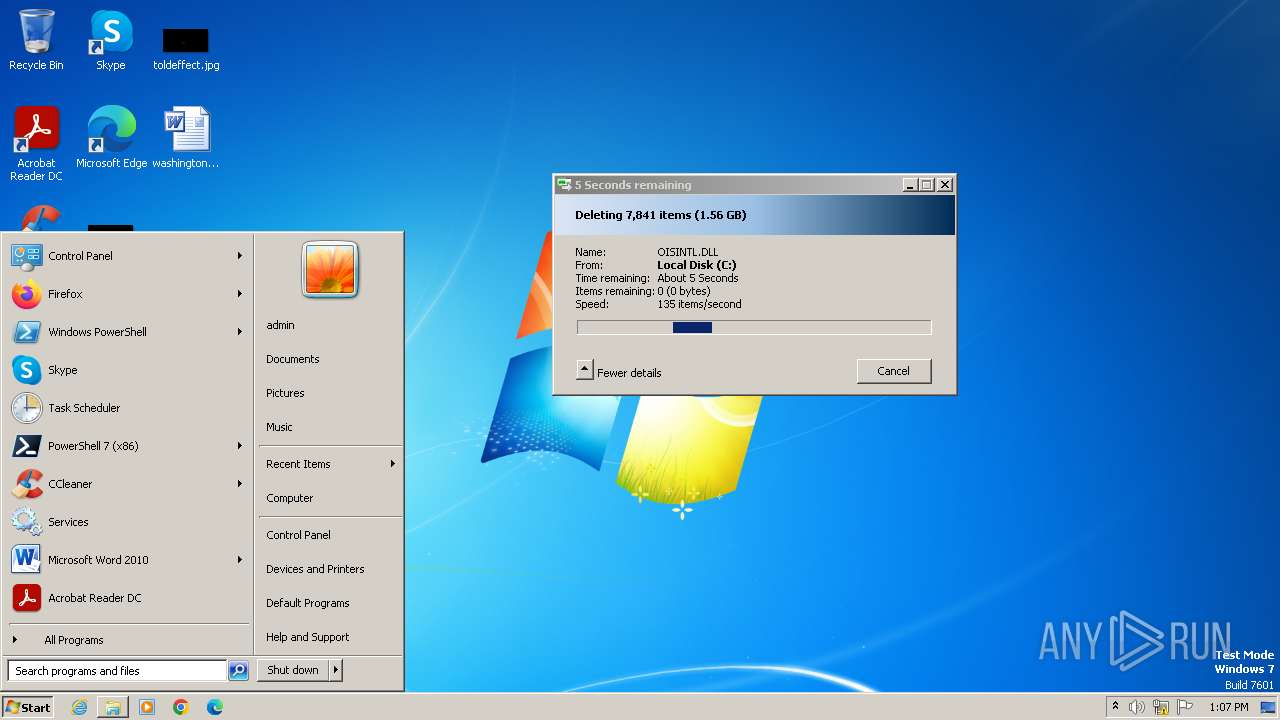Viewport: 1280px width, 720px height.
Task: Open the Skype desktop shortcut
Action: [x=111, y=40]
